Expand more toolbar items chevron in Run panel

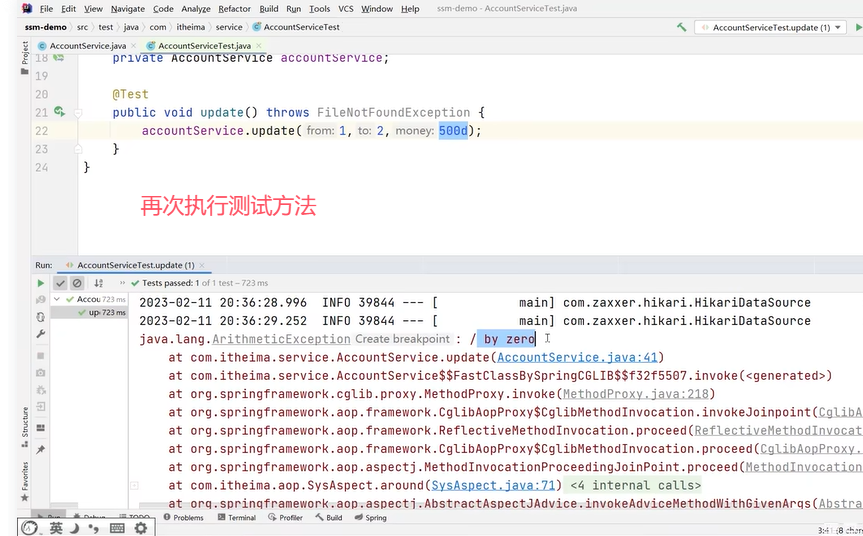pos(122,283)
